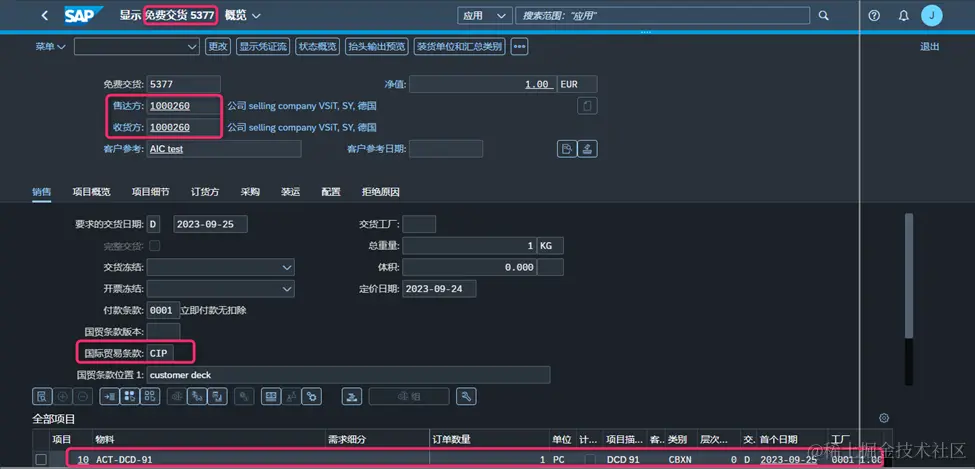
Task: Open the 应用 search scope dropdown
Action: click(485, 16)
